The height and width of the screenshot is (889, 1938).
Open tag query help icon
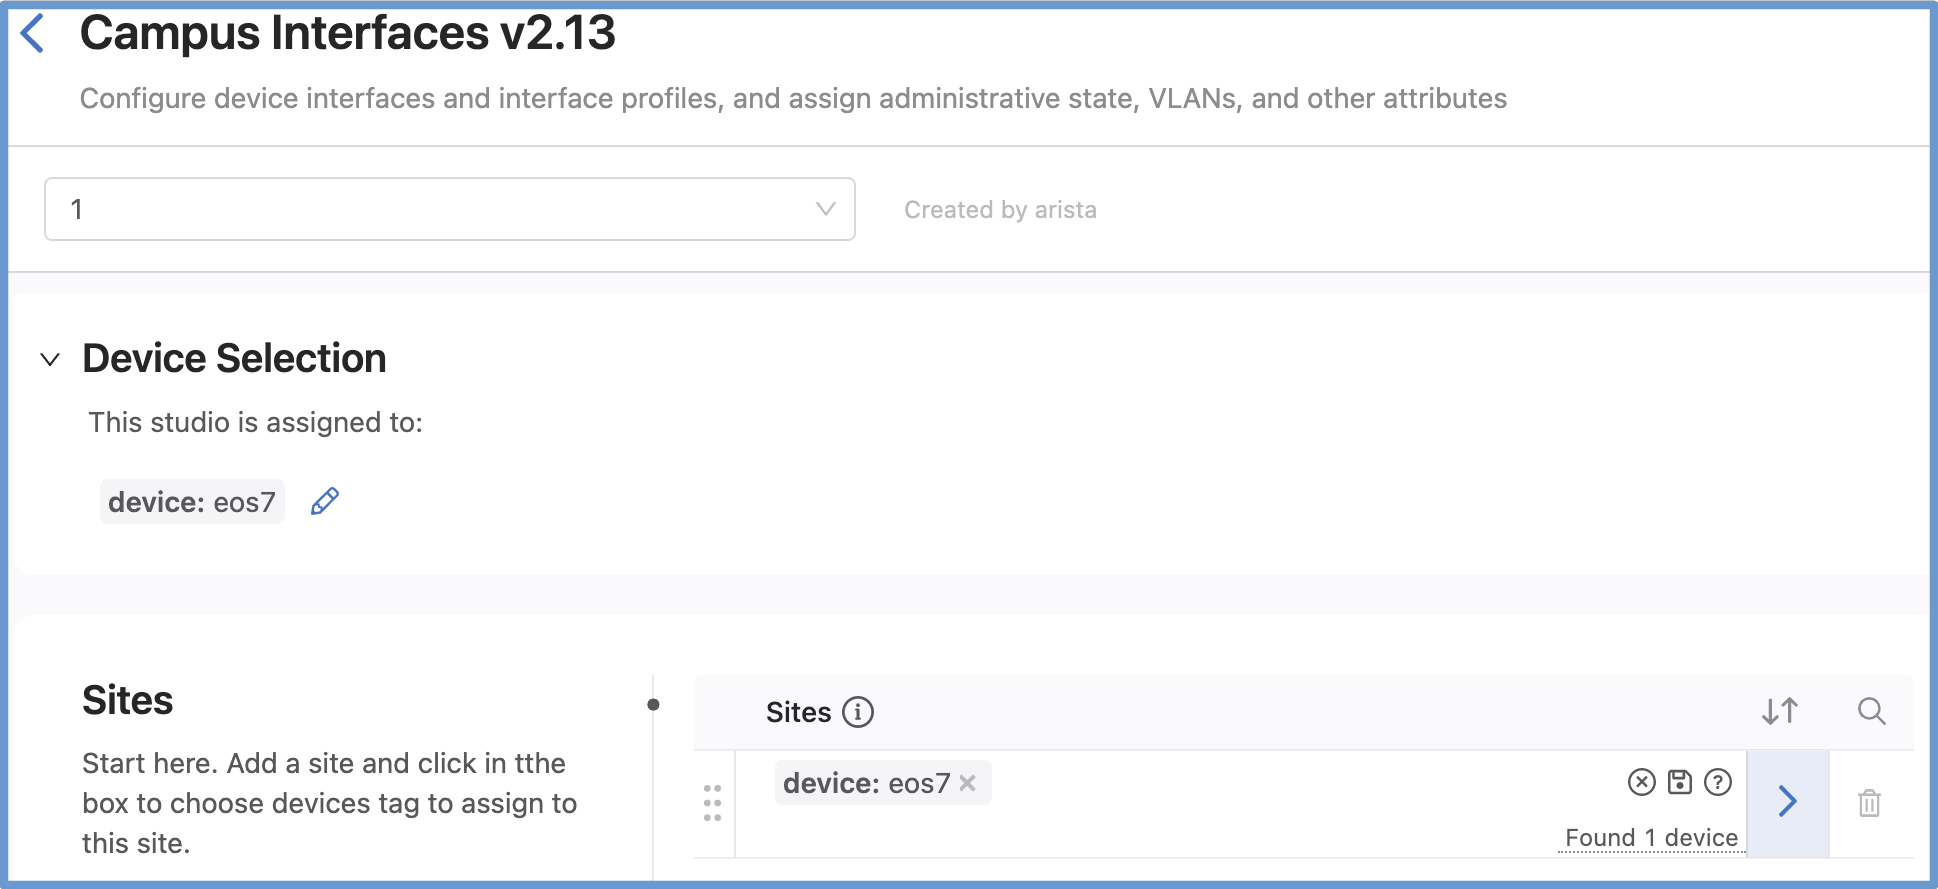(x=1718, y=782)
